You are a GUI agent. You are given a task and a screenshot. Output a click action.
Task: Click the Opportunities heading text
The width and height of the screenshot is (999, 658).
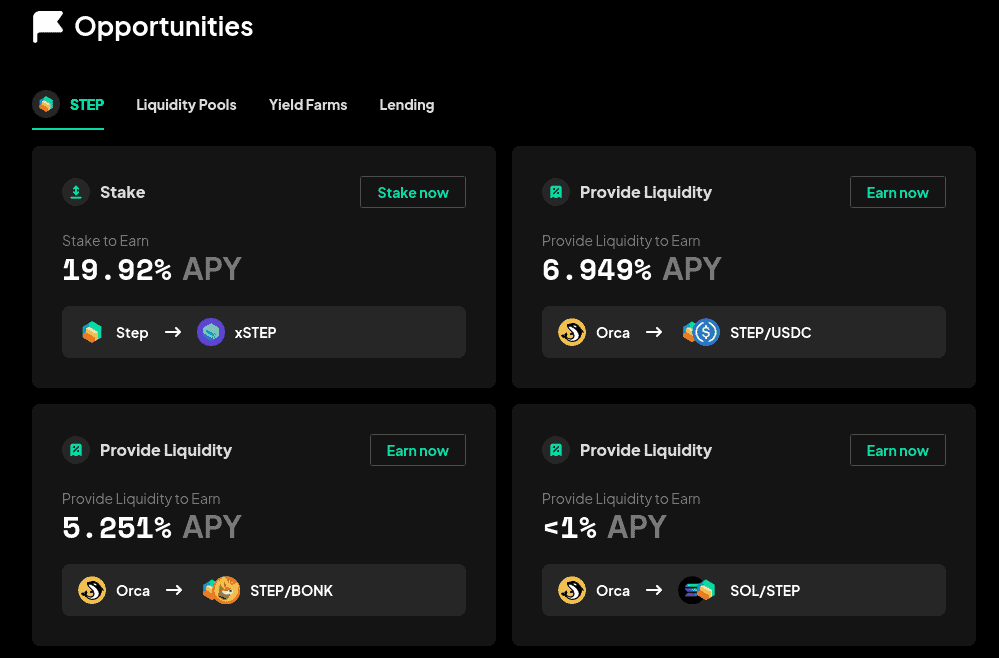coord(164,27)
